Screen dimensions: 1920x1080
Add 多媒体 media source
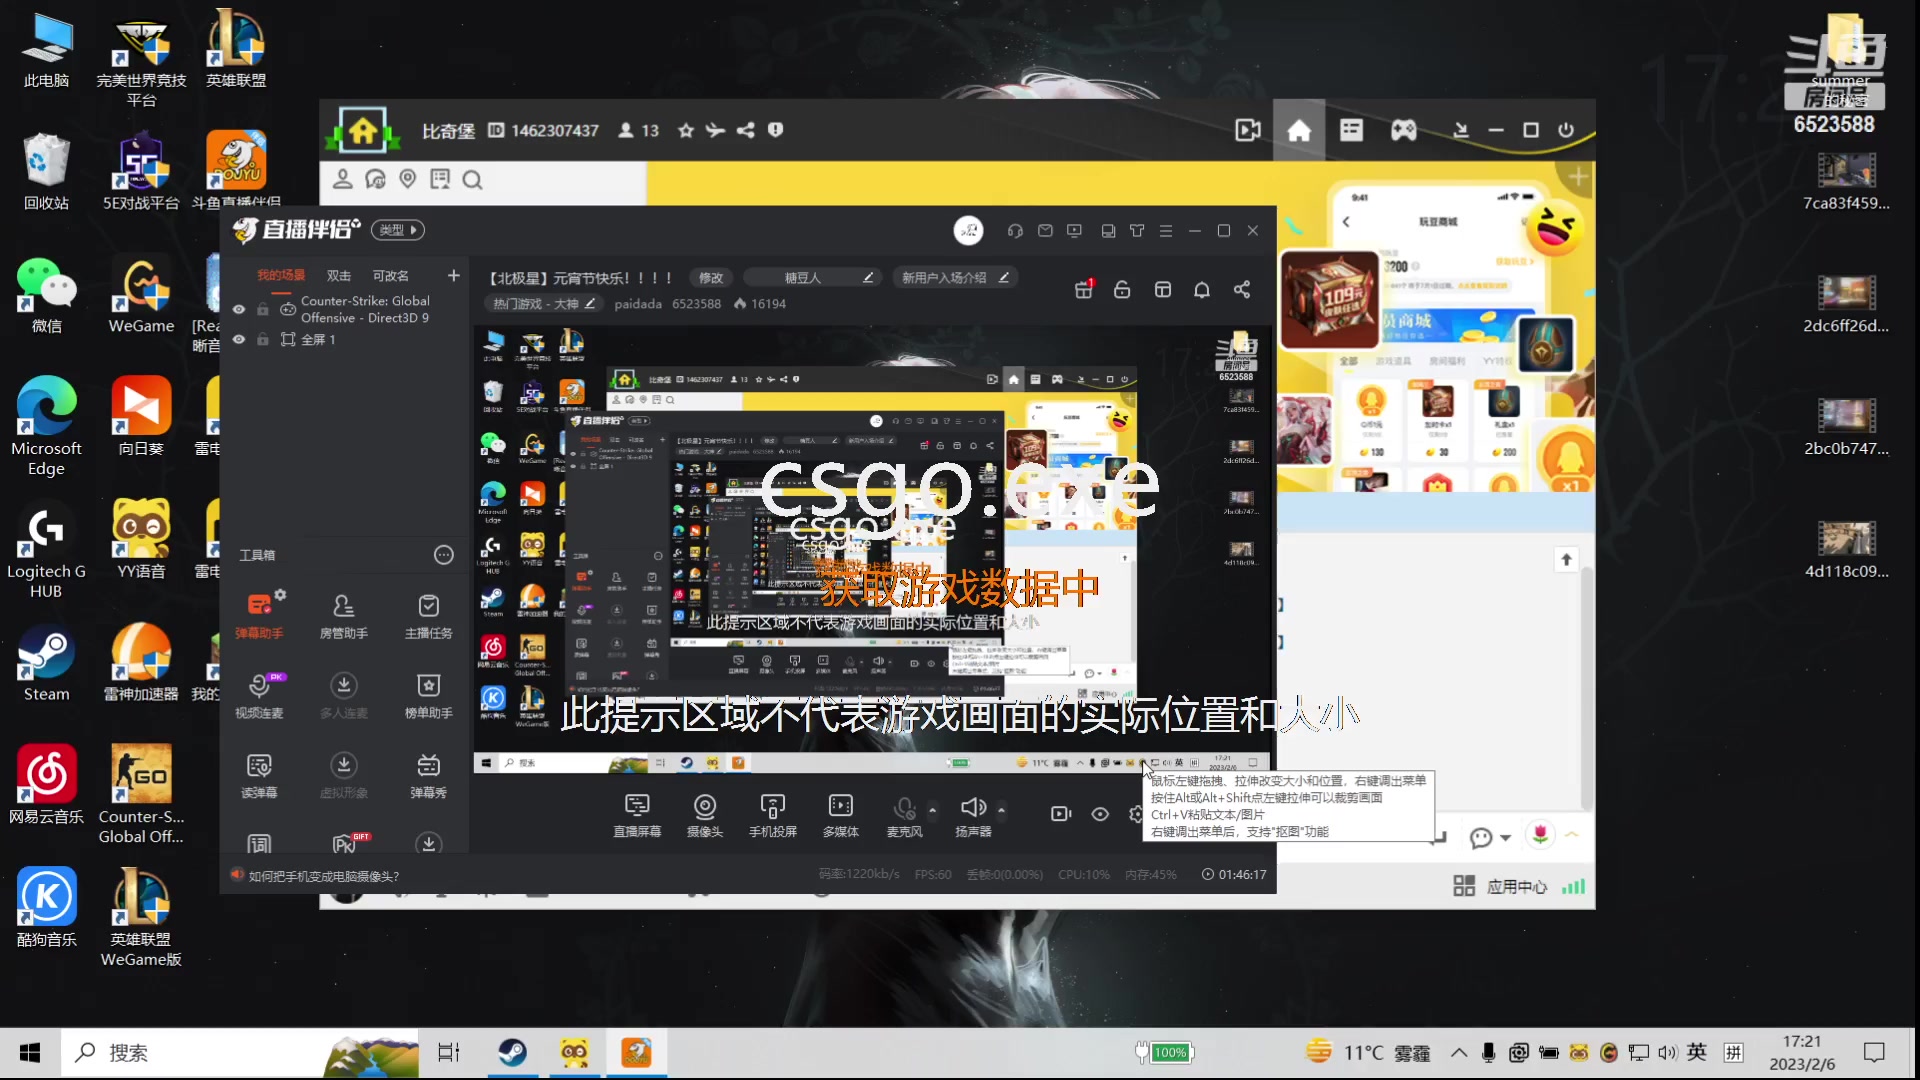tap(841, 815)
